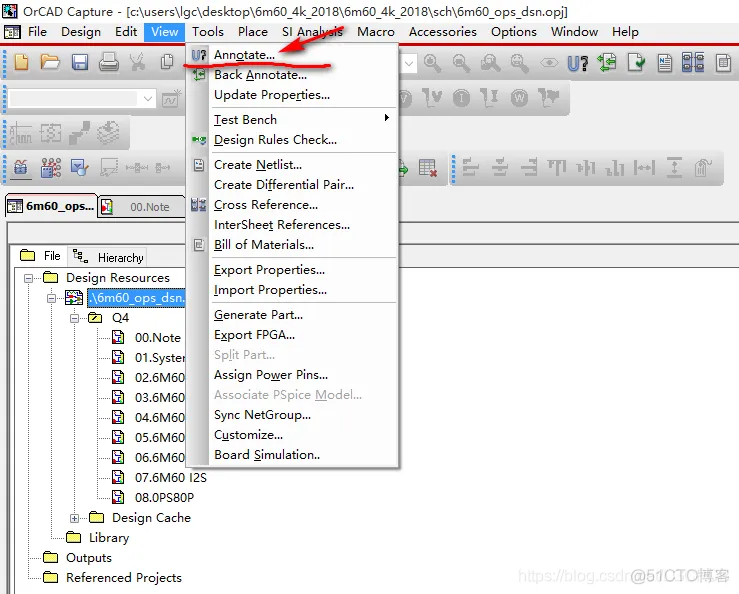Click the Cross Reference toolbar icon

click(x=693, y=63)
